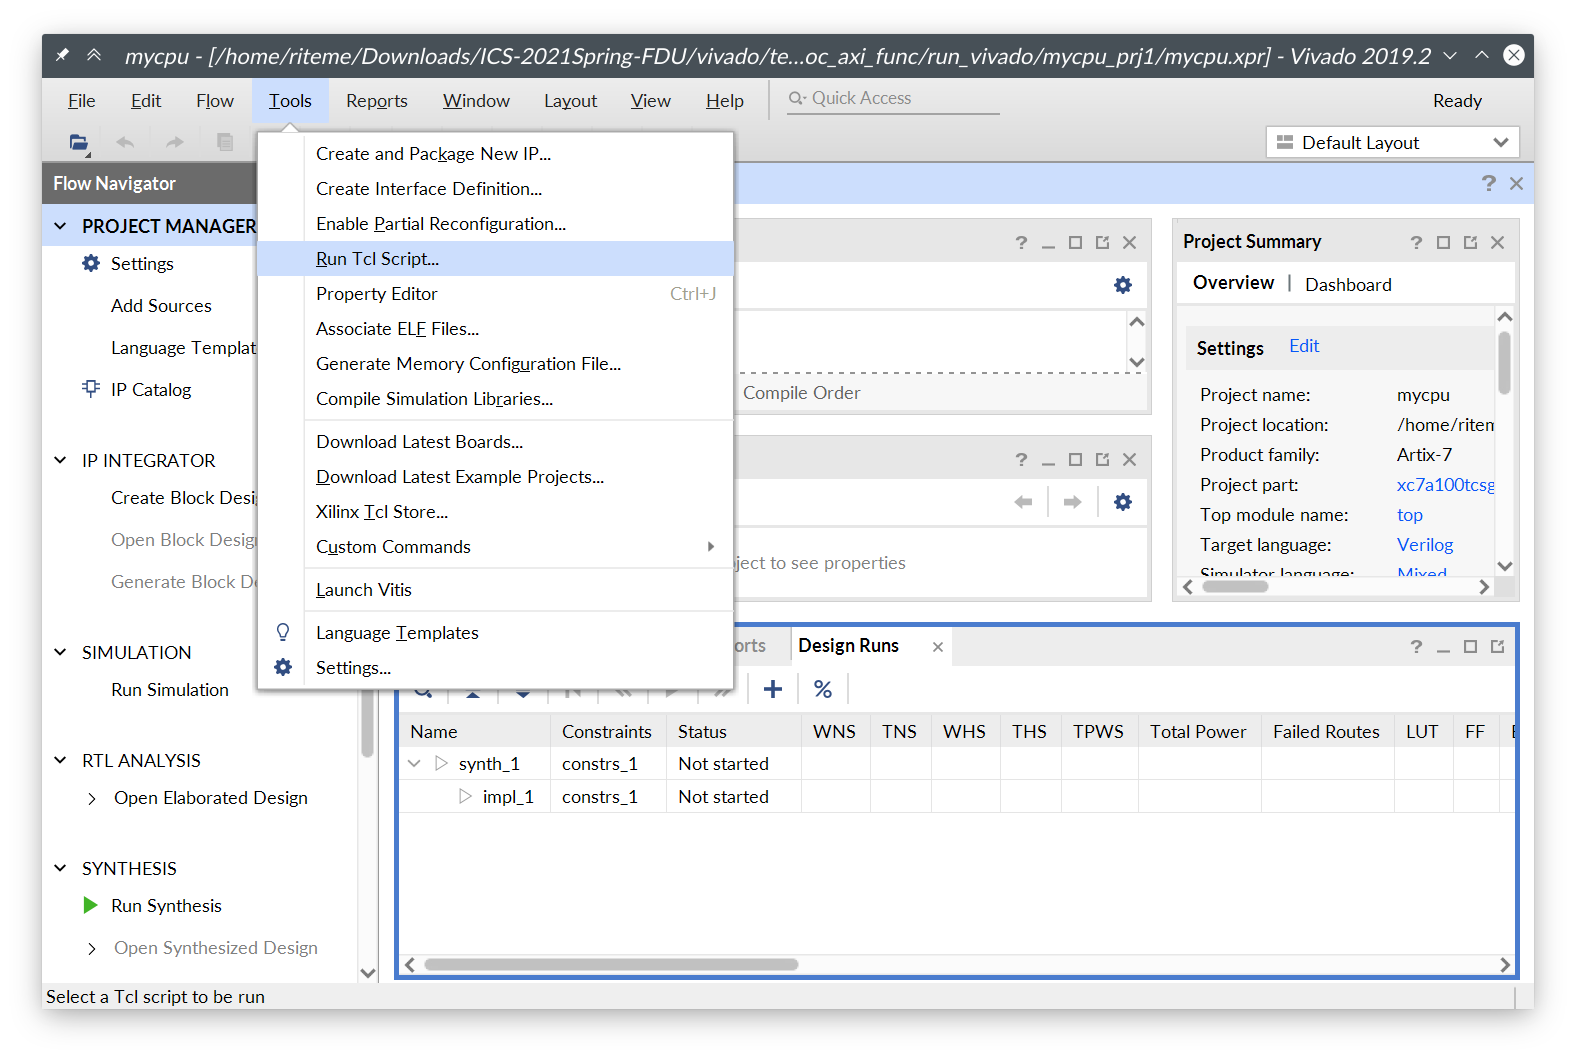Image resolution: width=1576 pixels, height=1059 pixels.
Task: Collapse the synth_1 run row
Action: pyautogui.click(x=414, y=763)
